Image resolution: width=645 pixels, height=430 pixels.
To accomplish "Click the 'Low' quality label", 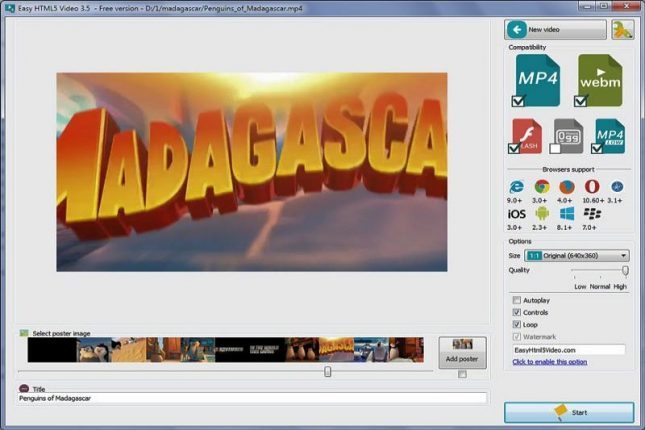I will click(580, 286).
